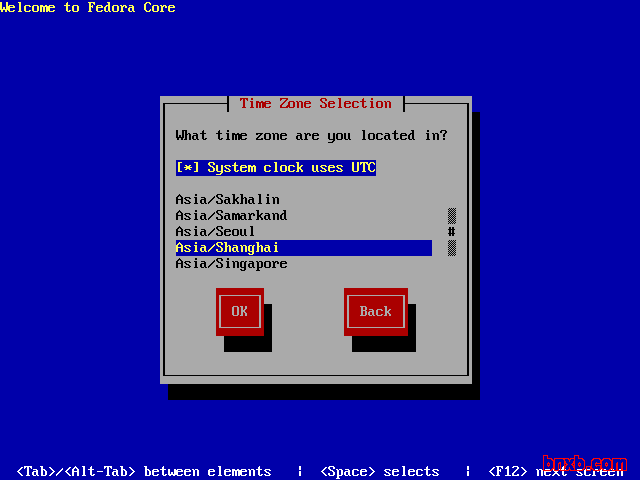Click the OK button's black drop shadow
The image size is (640, 480).
(248, 343)
